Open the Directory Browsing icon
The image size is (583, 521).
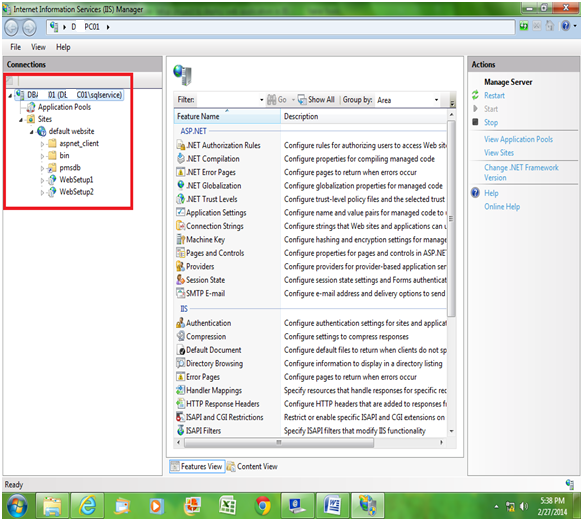click(181, 363)
